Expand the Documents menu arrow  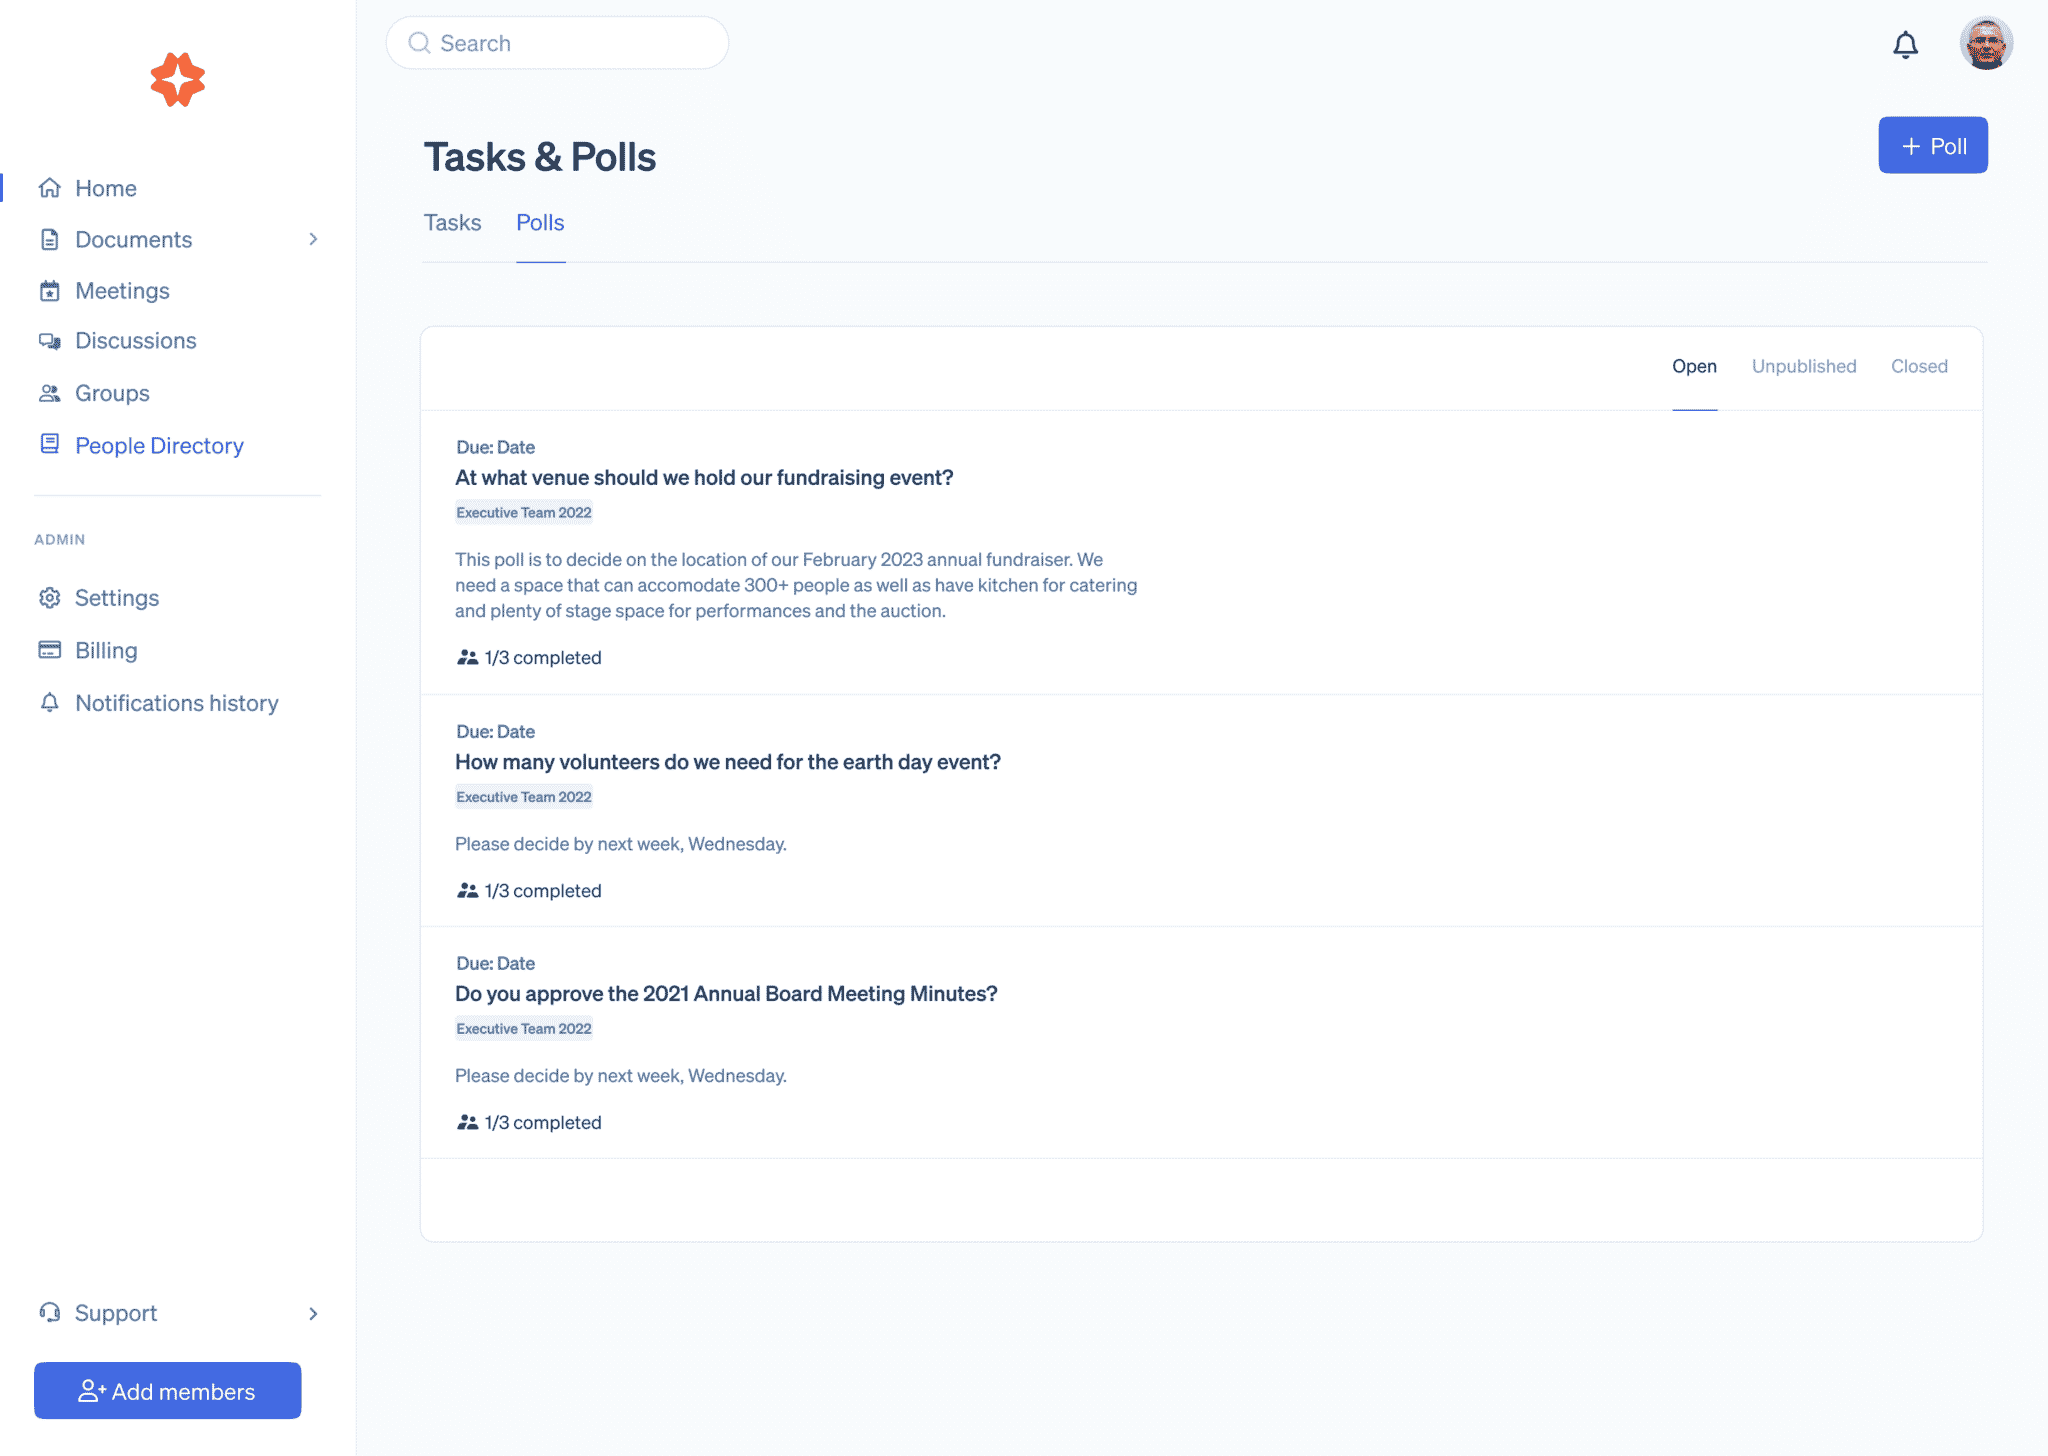pos(312,240)
